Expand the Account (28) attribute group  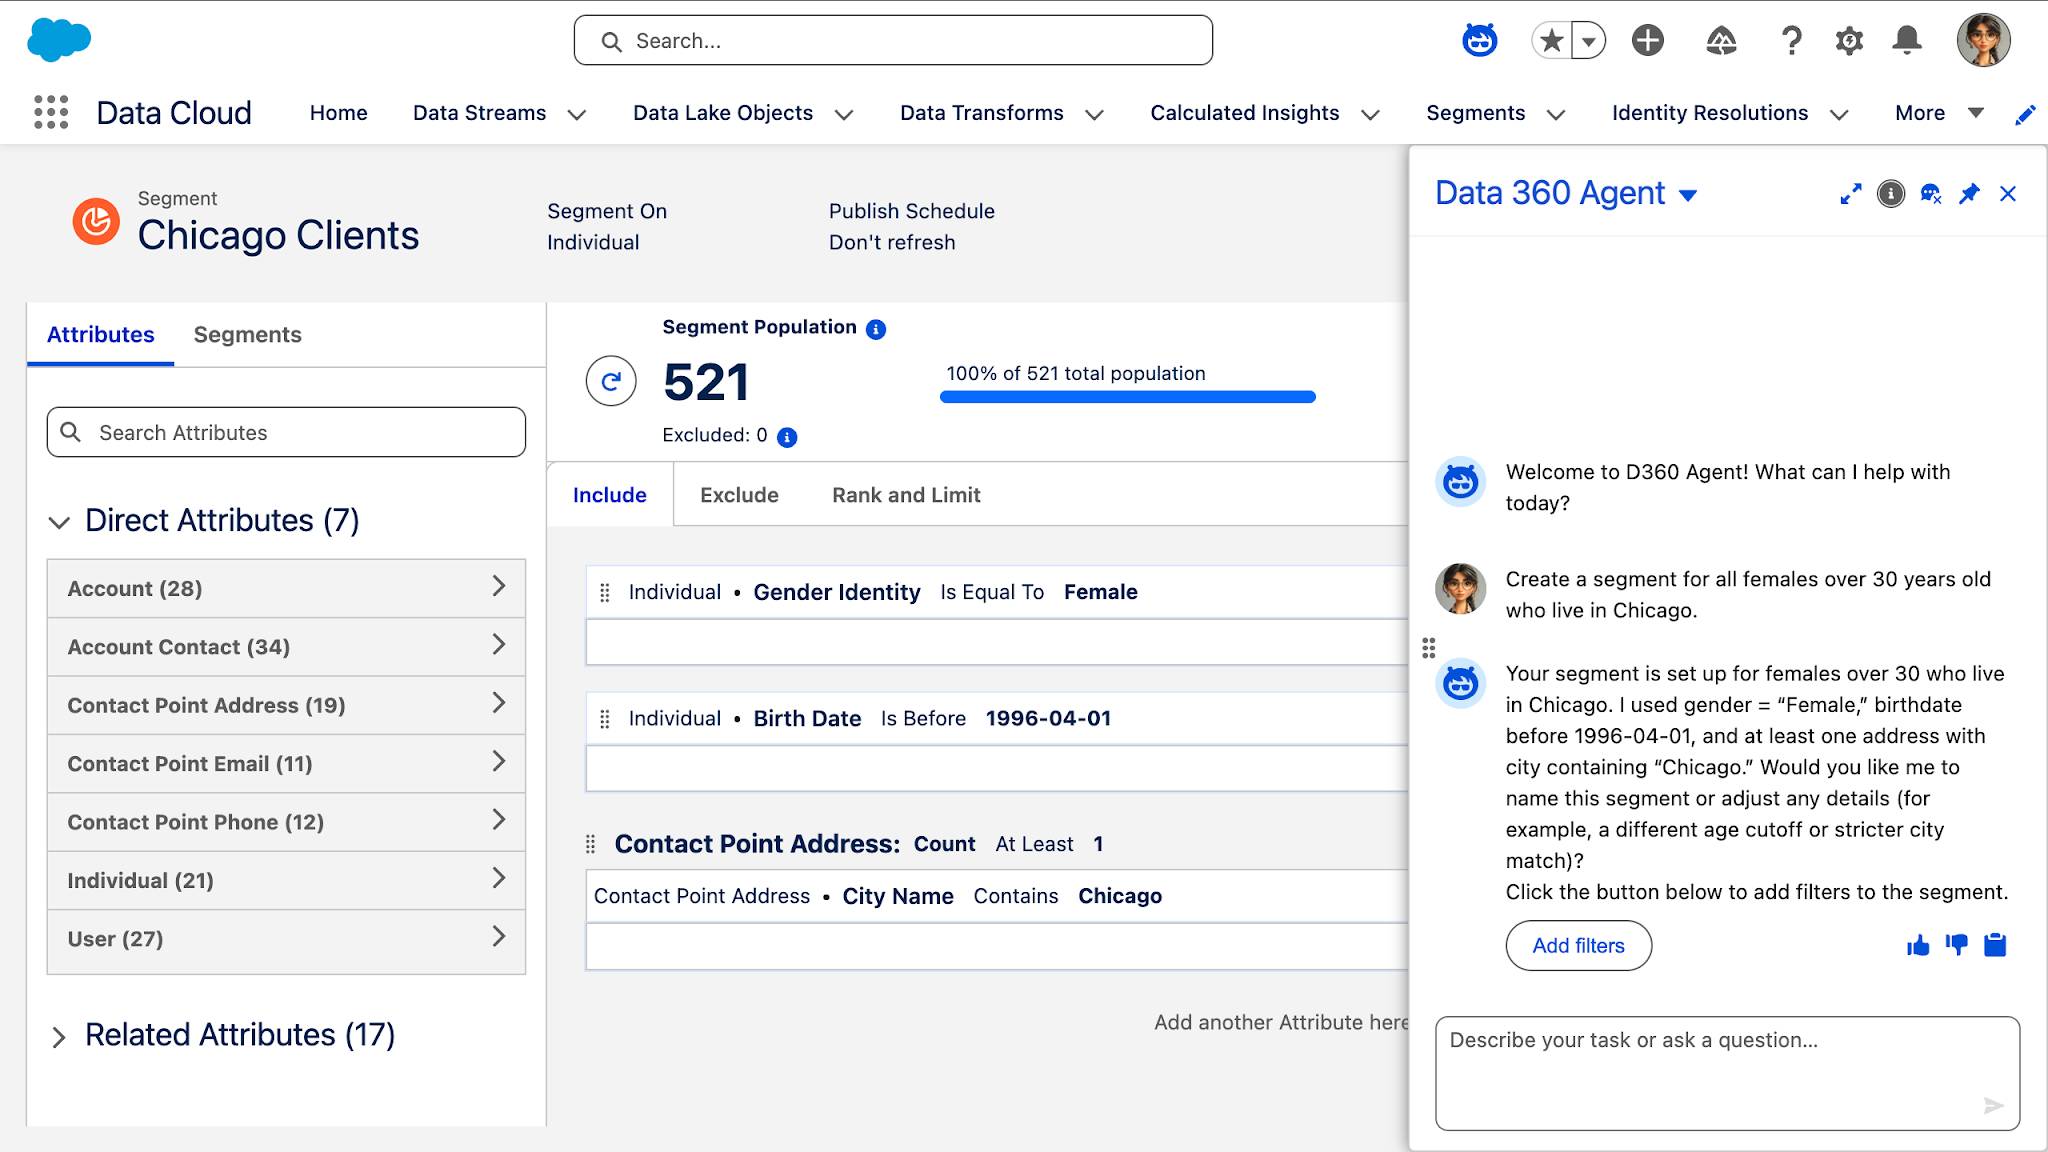pyautogui.click(x=286, y=588)
